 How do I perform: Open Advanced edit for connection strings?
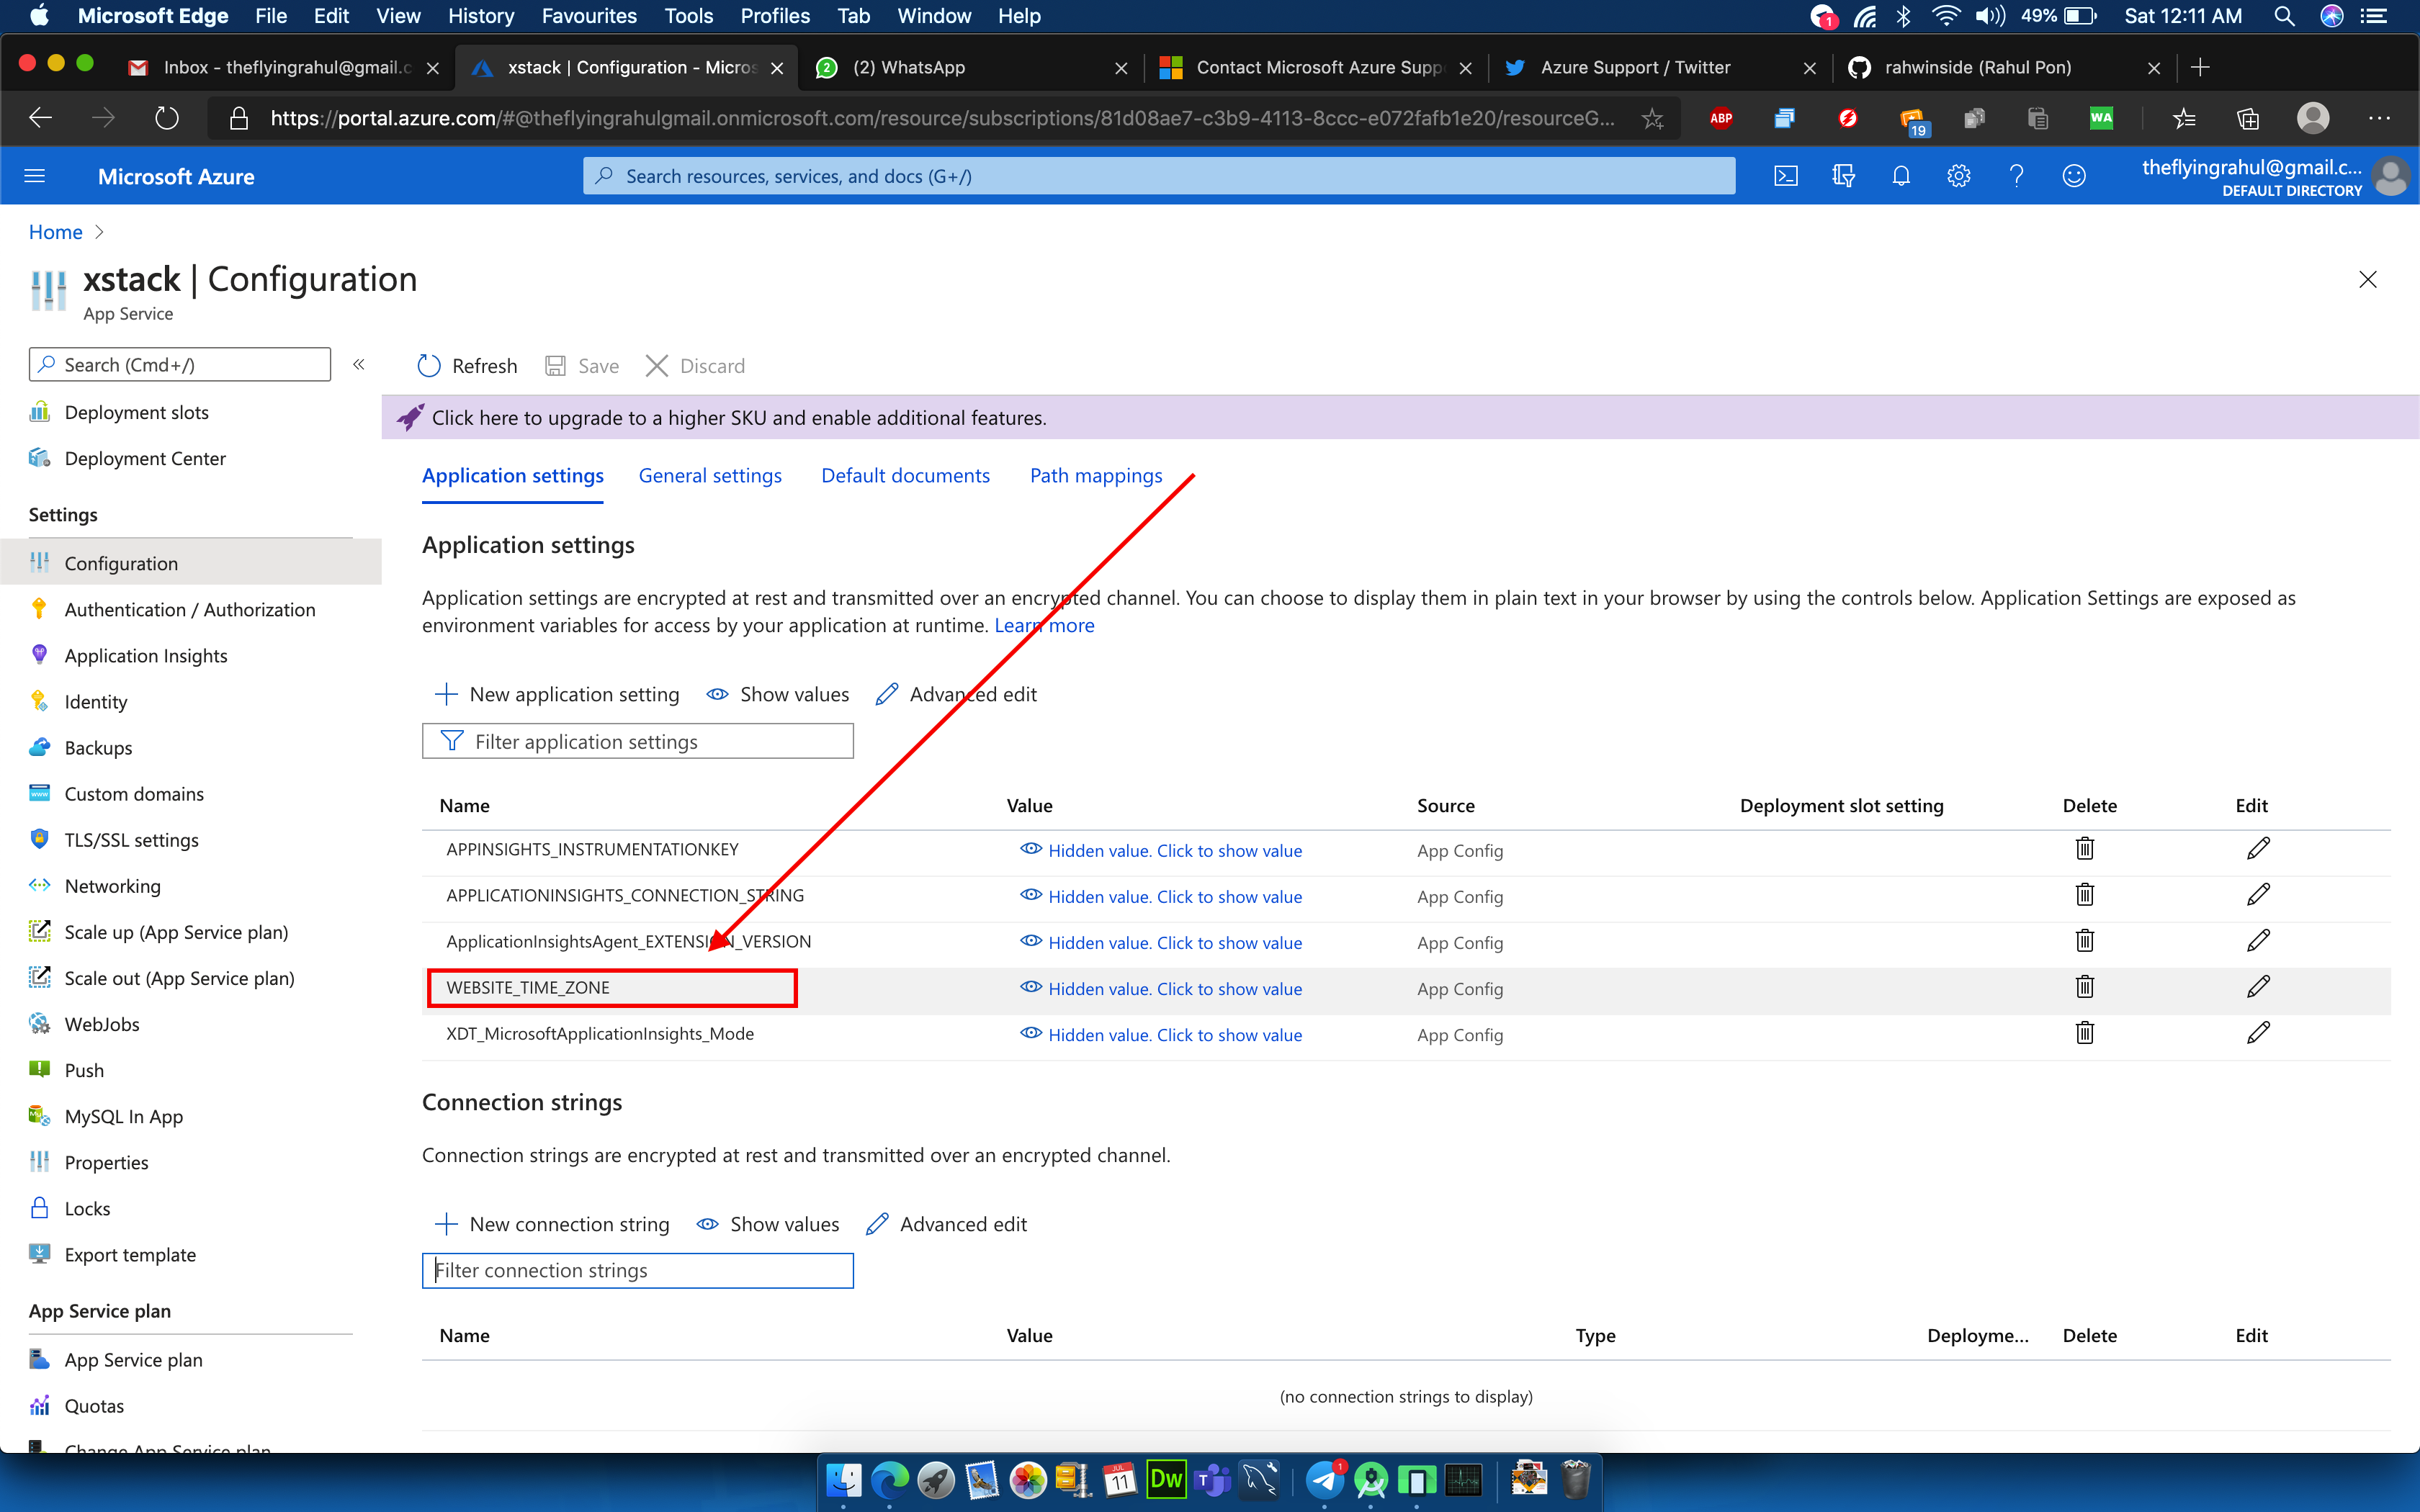946,1224
